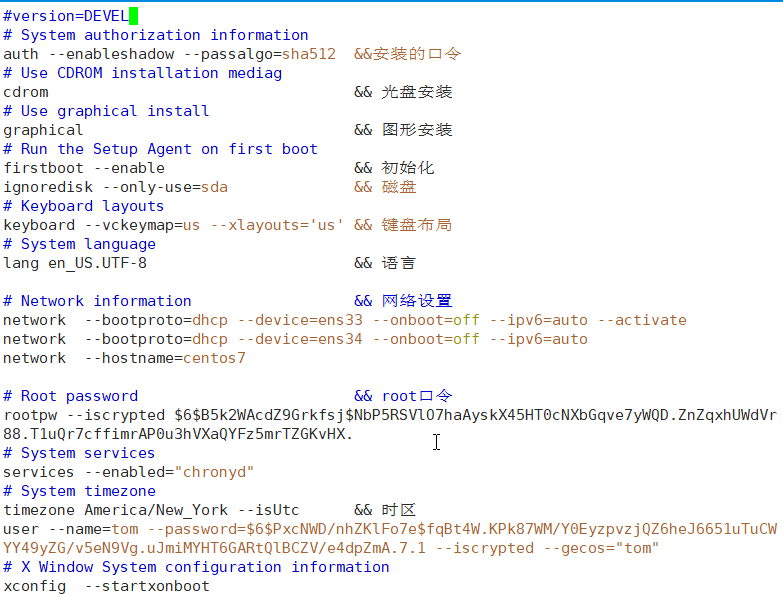
Task: Click the 'lang en_US.UTF-8' line
Action: pos(75,263)
